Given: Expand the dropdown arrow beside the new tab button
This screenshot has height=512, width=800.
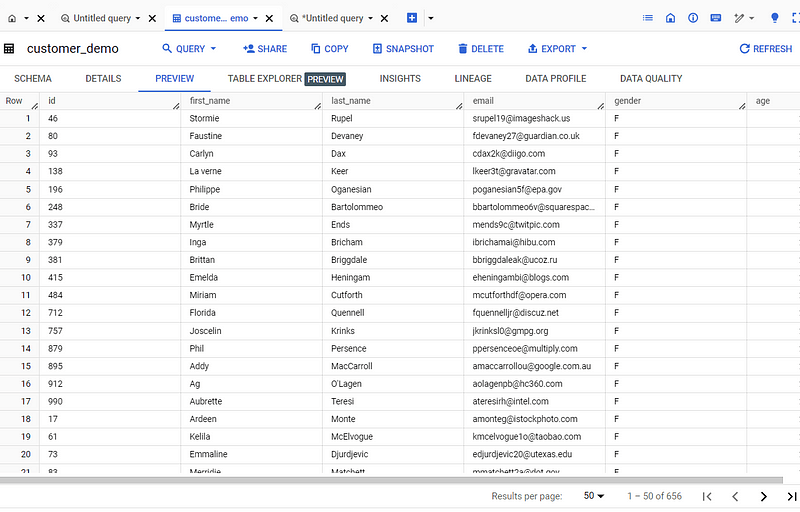Looking at the screenshot, I should click(431, 18).
